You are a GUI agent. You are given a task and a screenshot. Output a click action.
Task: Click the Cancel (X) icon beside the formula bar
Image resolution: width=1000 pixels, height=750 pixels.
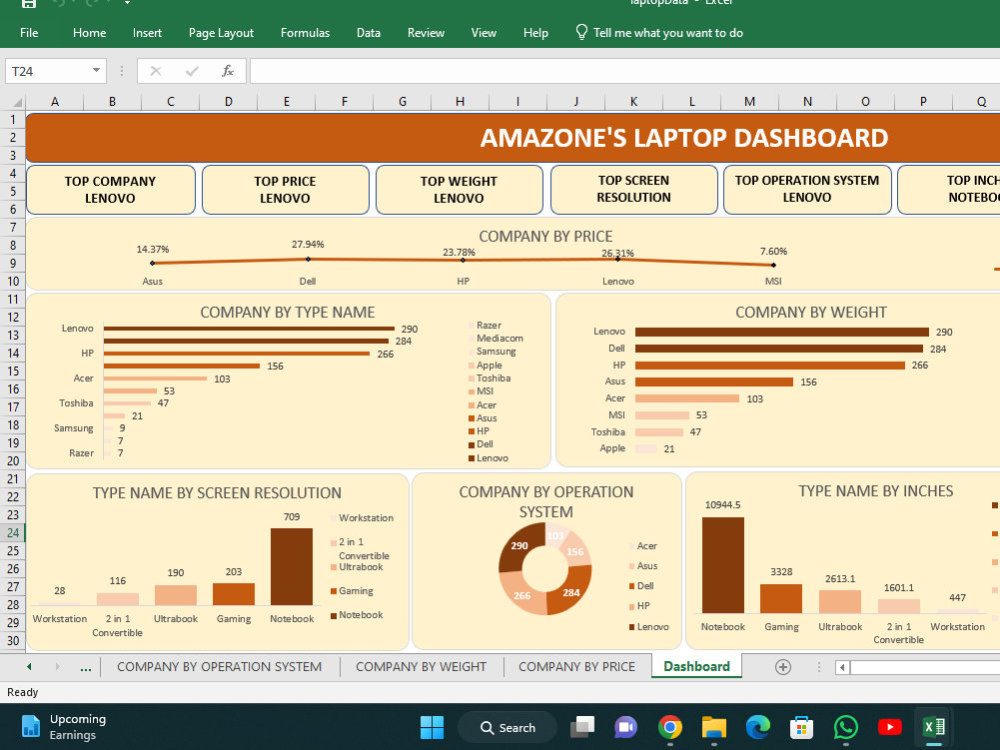[157, 70]
